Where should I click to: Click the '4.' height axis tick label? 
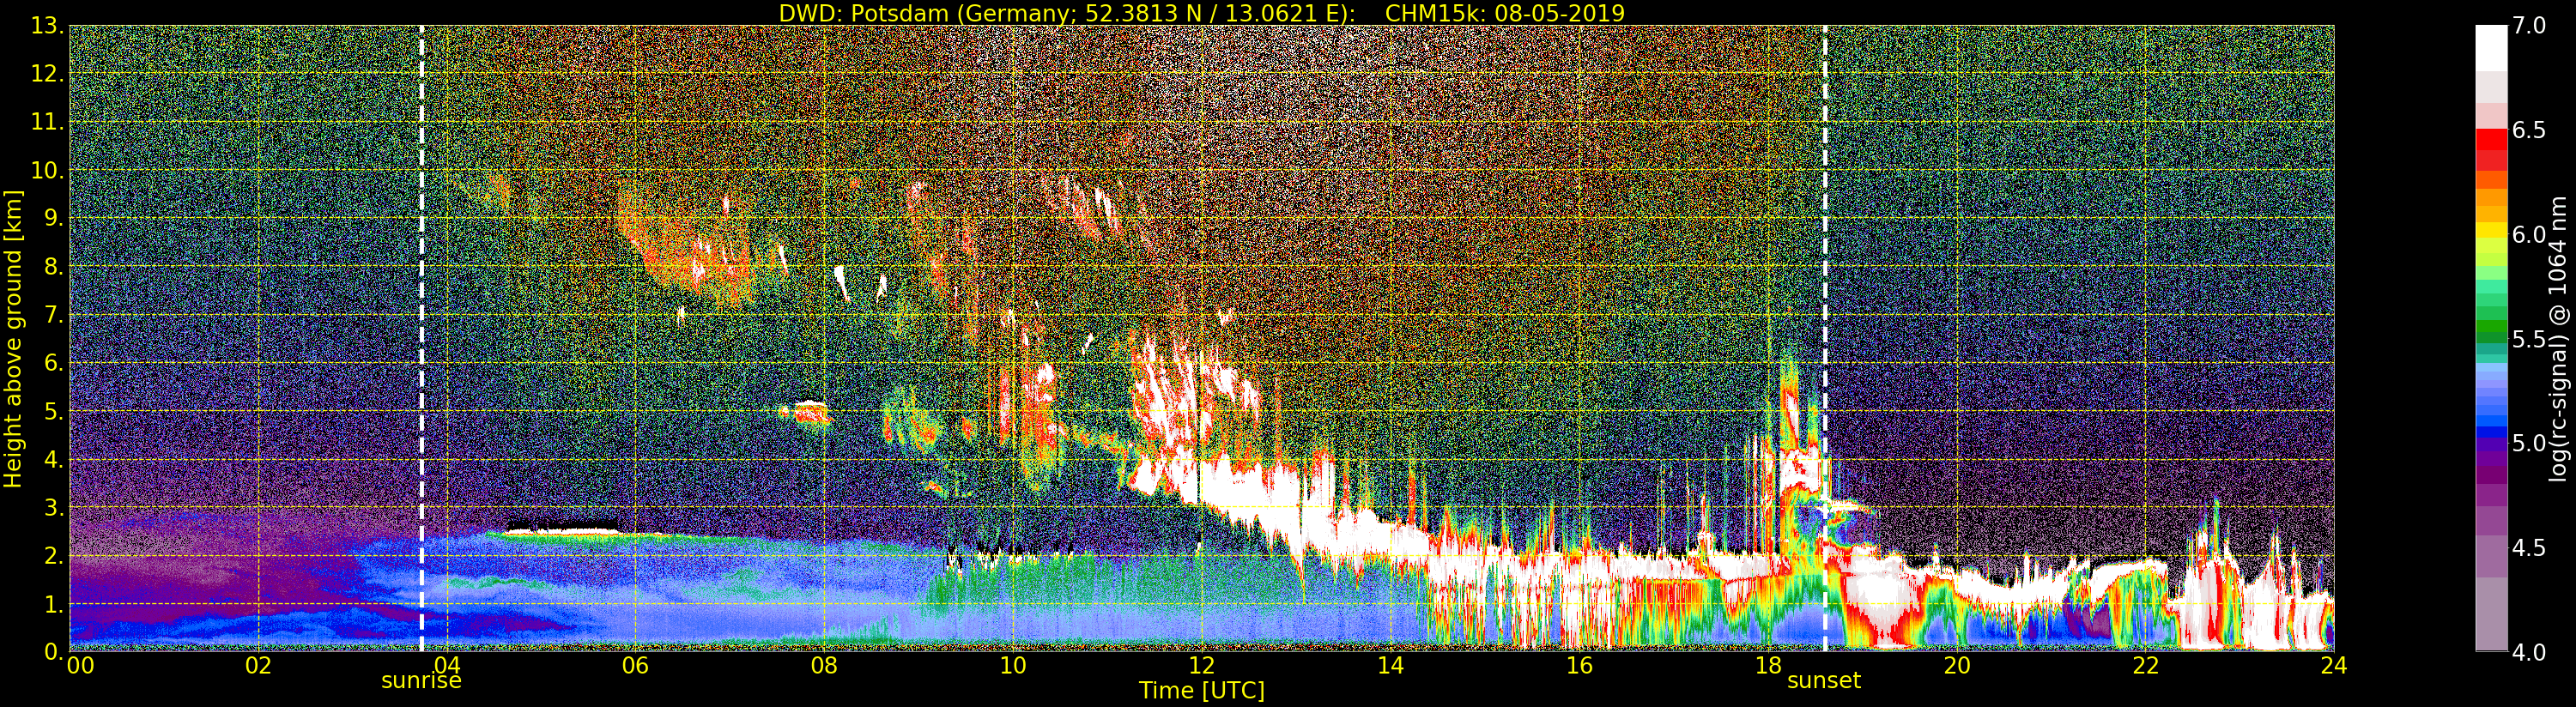[54, 459]
